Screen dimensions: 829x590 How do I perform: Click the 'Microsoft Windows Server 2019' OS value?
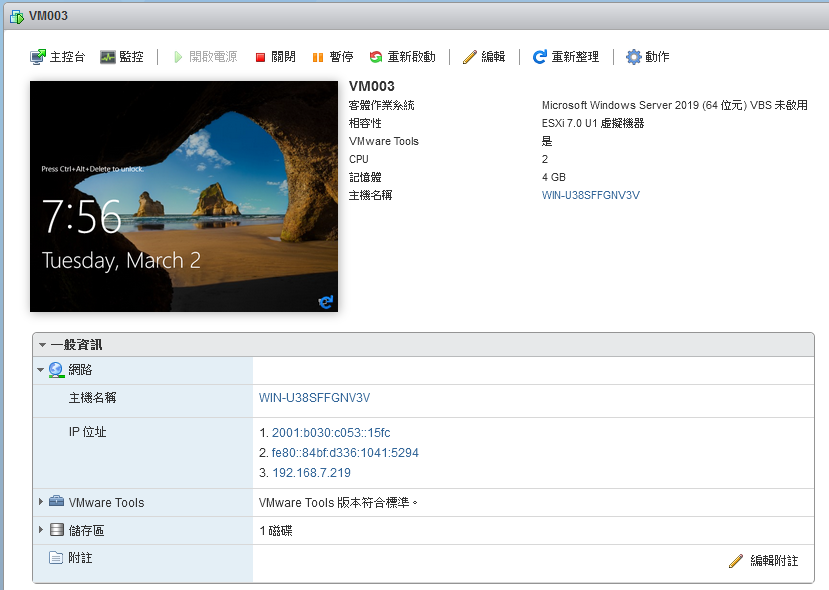point(675,105)
